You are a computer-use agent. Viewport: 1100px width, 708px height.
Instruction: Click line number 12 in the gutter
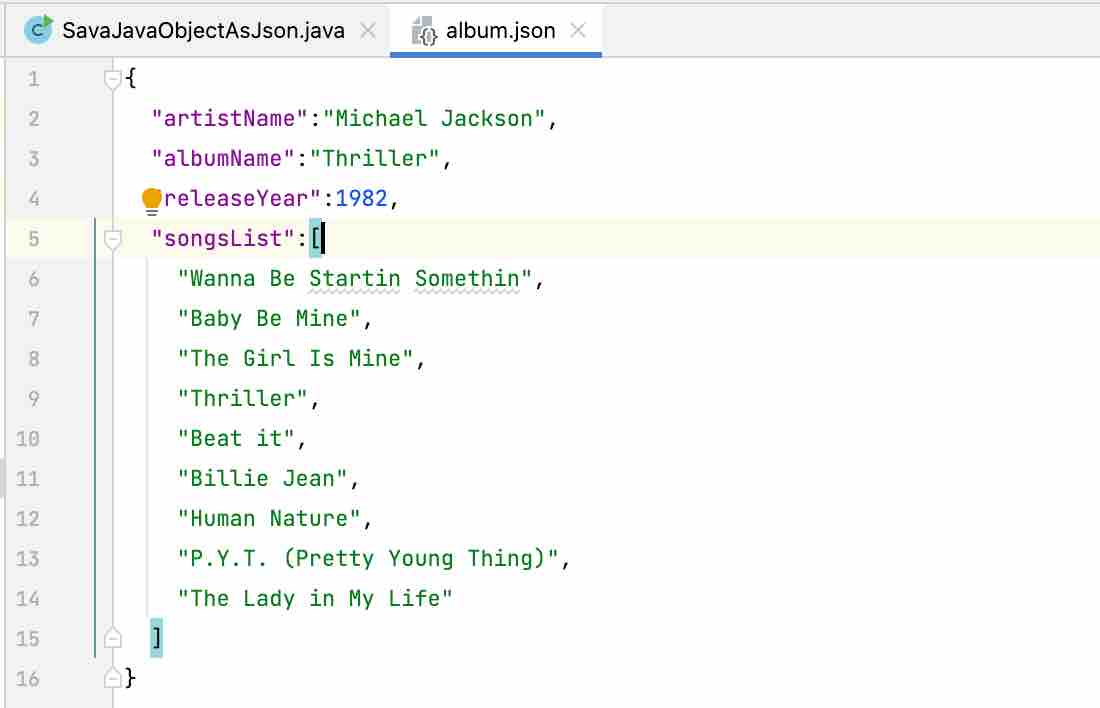[27, 519]
